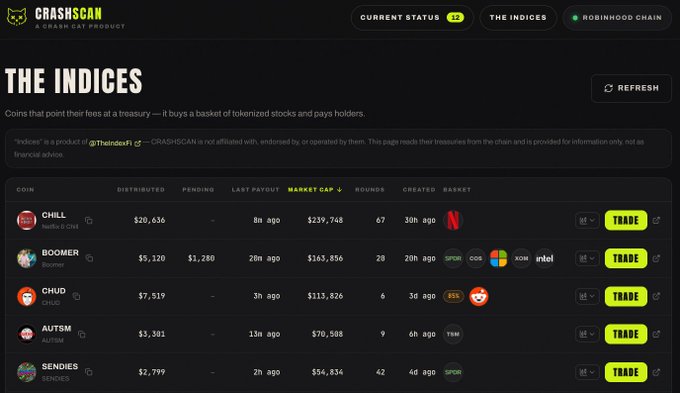
Task: Sort by the Rounds column header
Action: 369,190
